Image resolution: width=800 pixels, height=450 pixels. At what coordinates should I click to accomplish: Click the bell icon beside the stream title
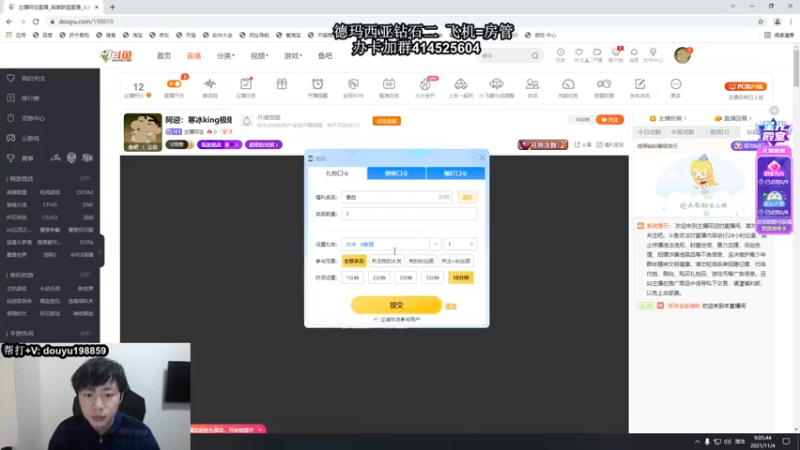pos(247,121)
